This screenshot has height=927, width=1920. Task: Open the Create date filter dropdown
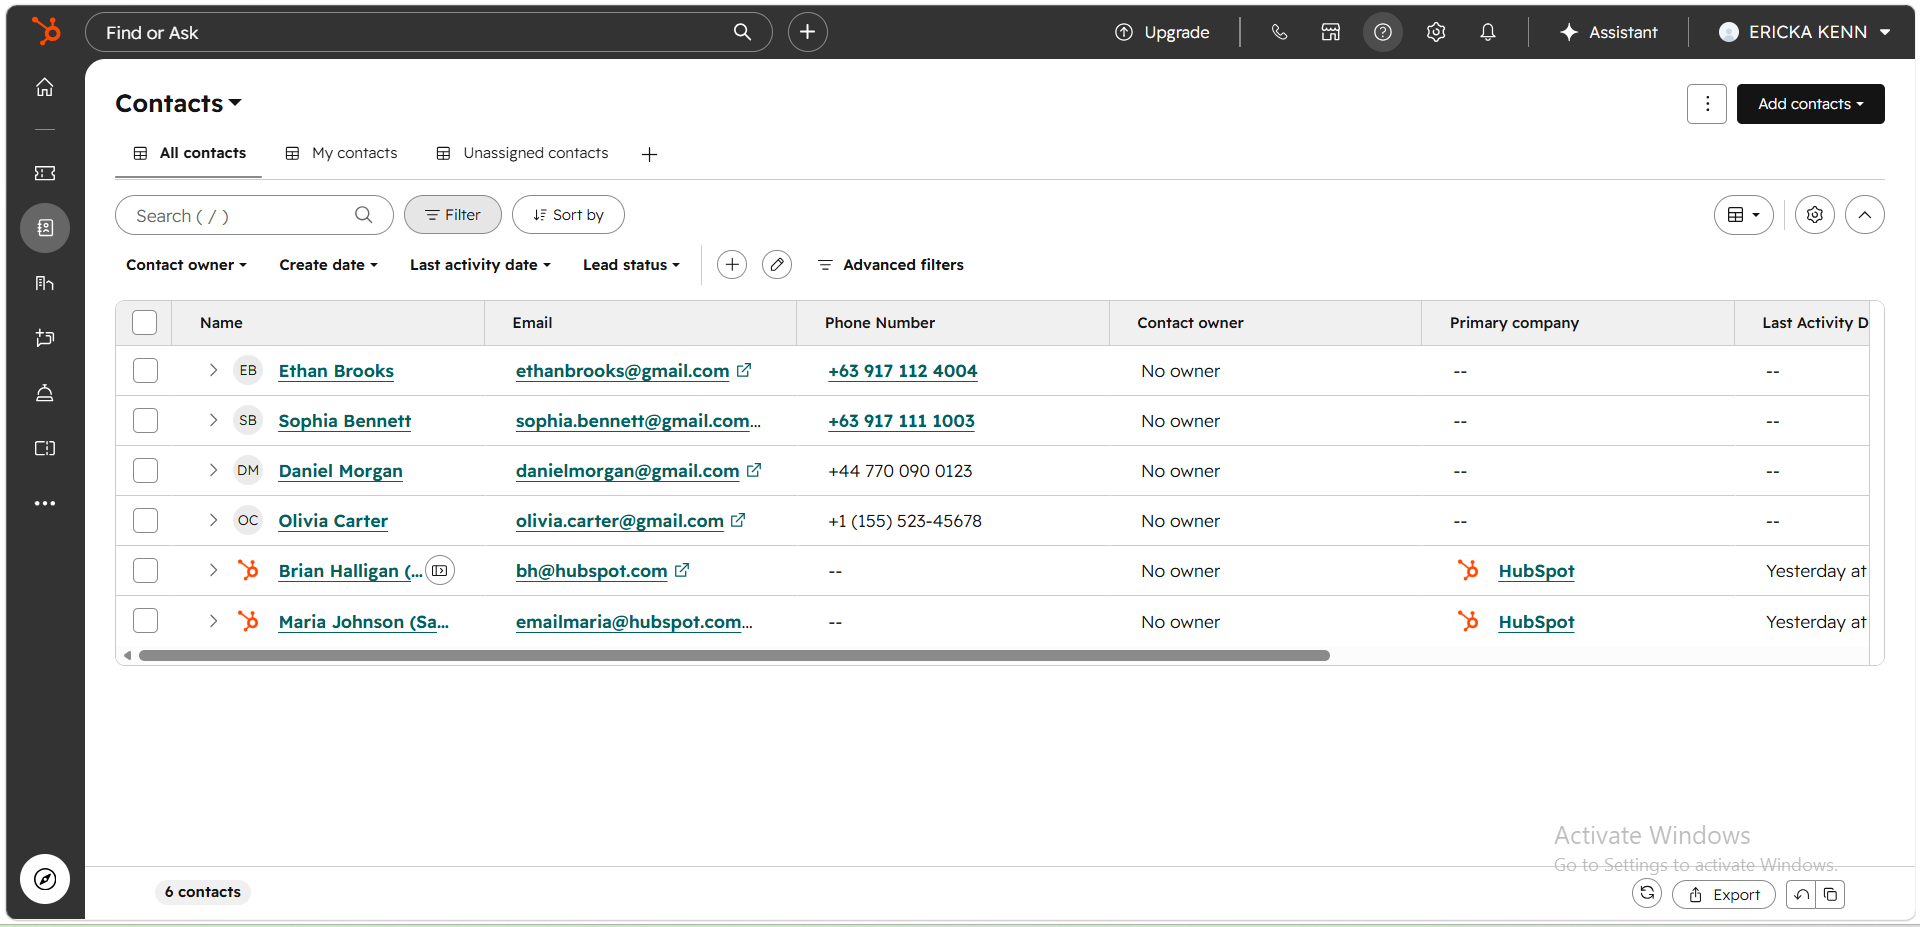click(329, 265)
